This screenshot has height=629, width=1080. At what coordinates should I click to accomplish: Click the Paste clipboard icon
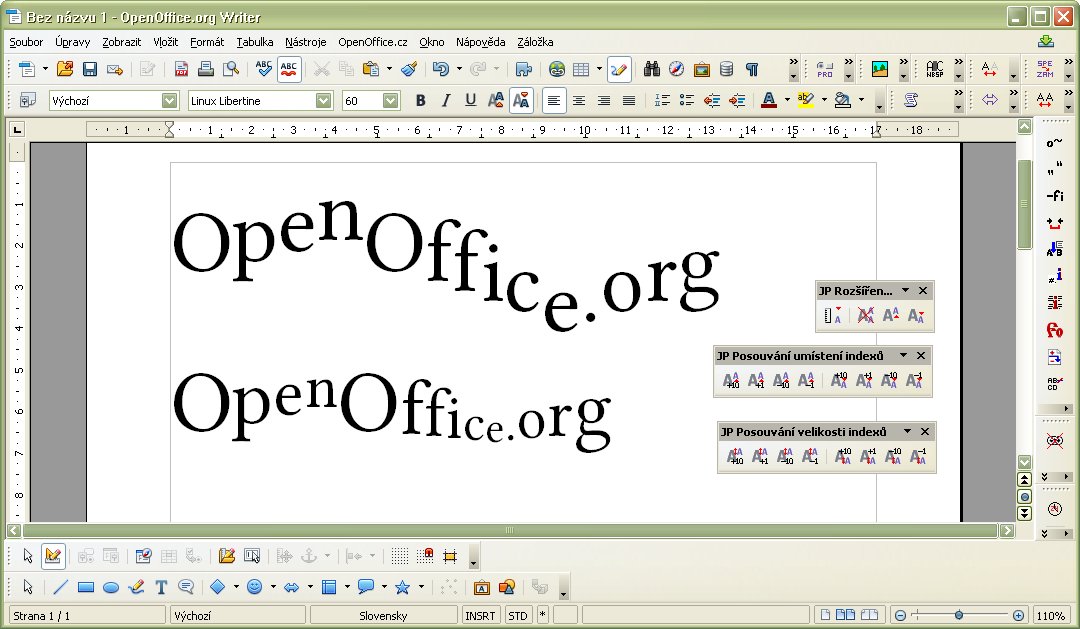[x=371, y=69]
